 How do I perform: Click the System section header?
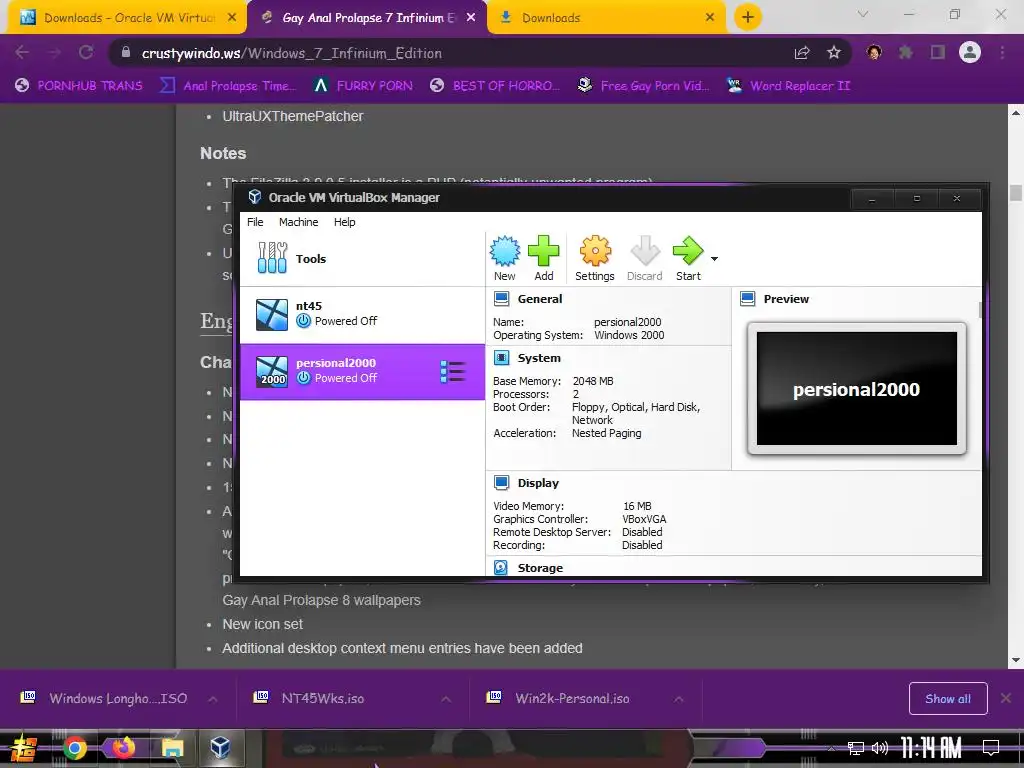539,358
